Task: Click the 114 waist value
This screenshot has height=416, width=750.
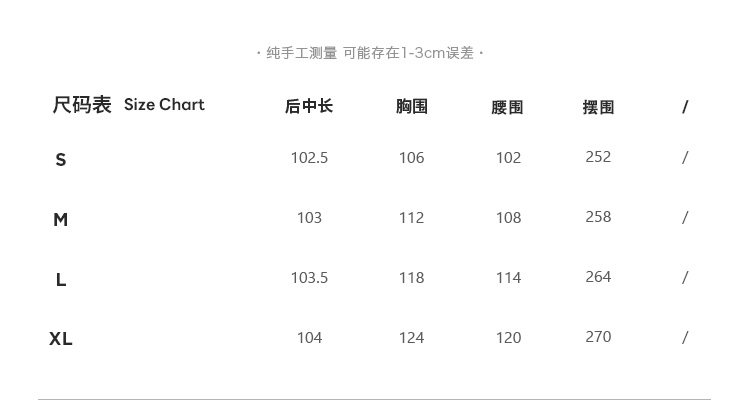Action: pyautogui.click(x=508, y=278)
